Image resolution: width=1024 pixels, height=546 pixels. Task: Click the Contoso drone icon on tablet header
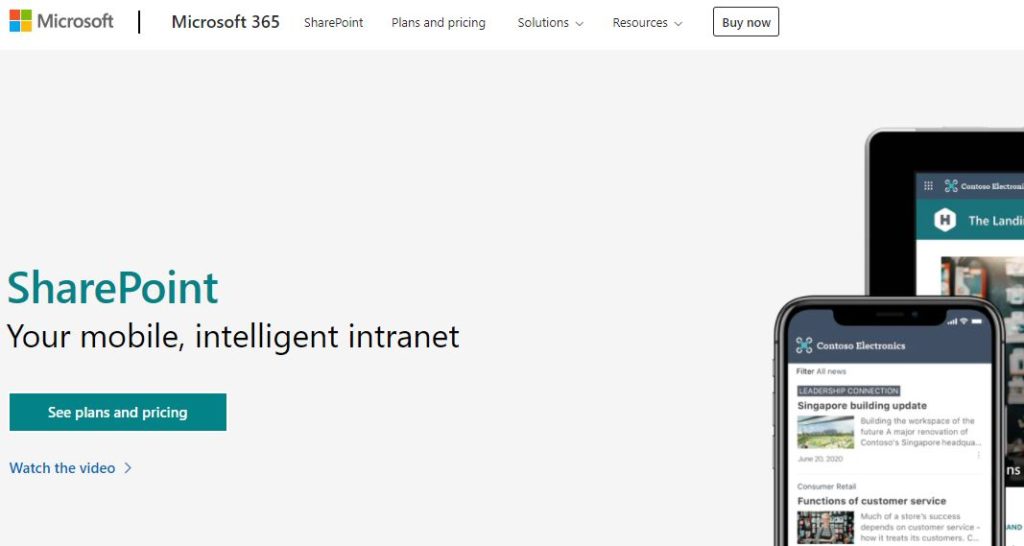(x=951, y=186)
